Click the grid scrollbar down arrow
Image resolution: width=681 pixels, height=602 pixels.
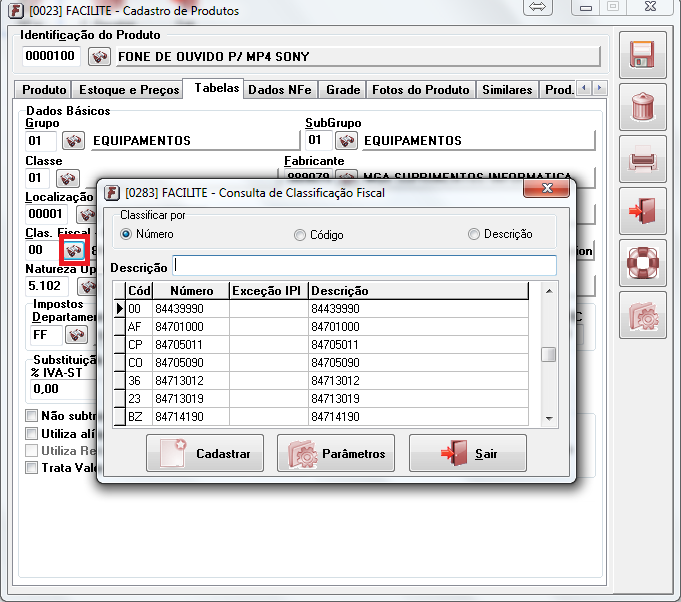[x=548, y=418]
